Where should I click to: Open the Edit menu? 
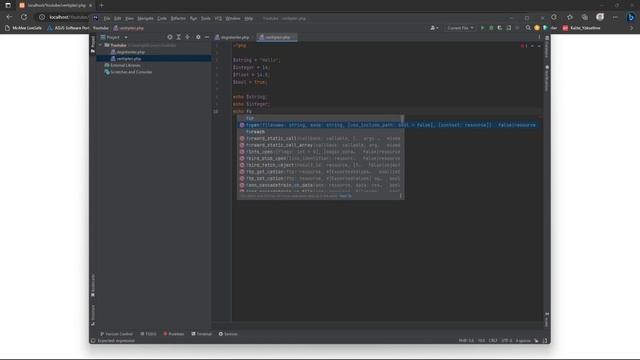[118, 18]
